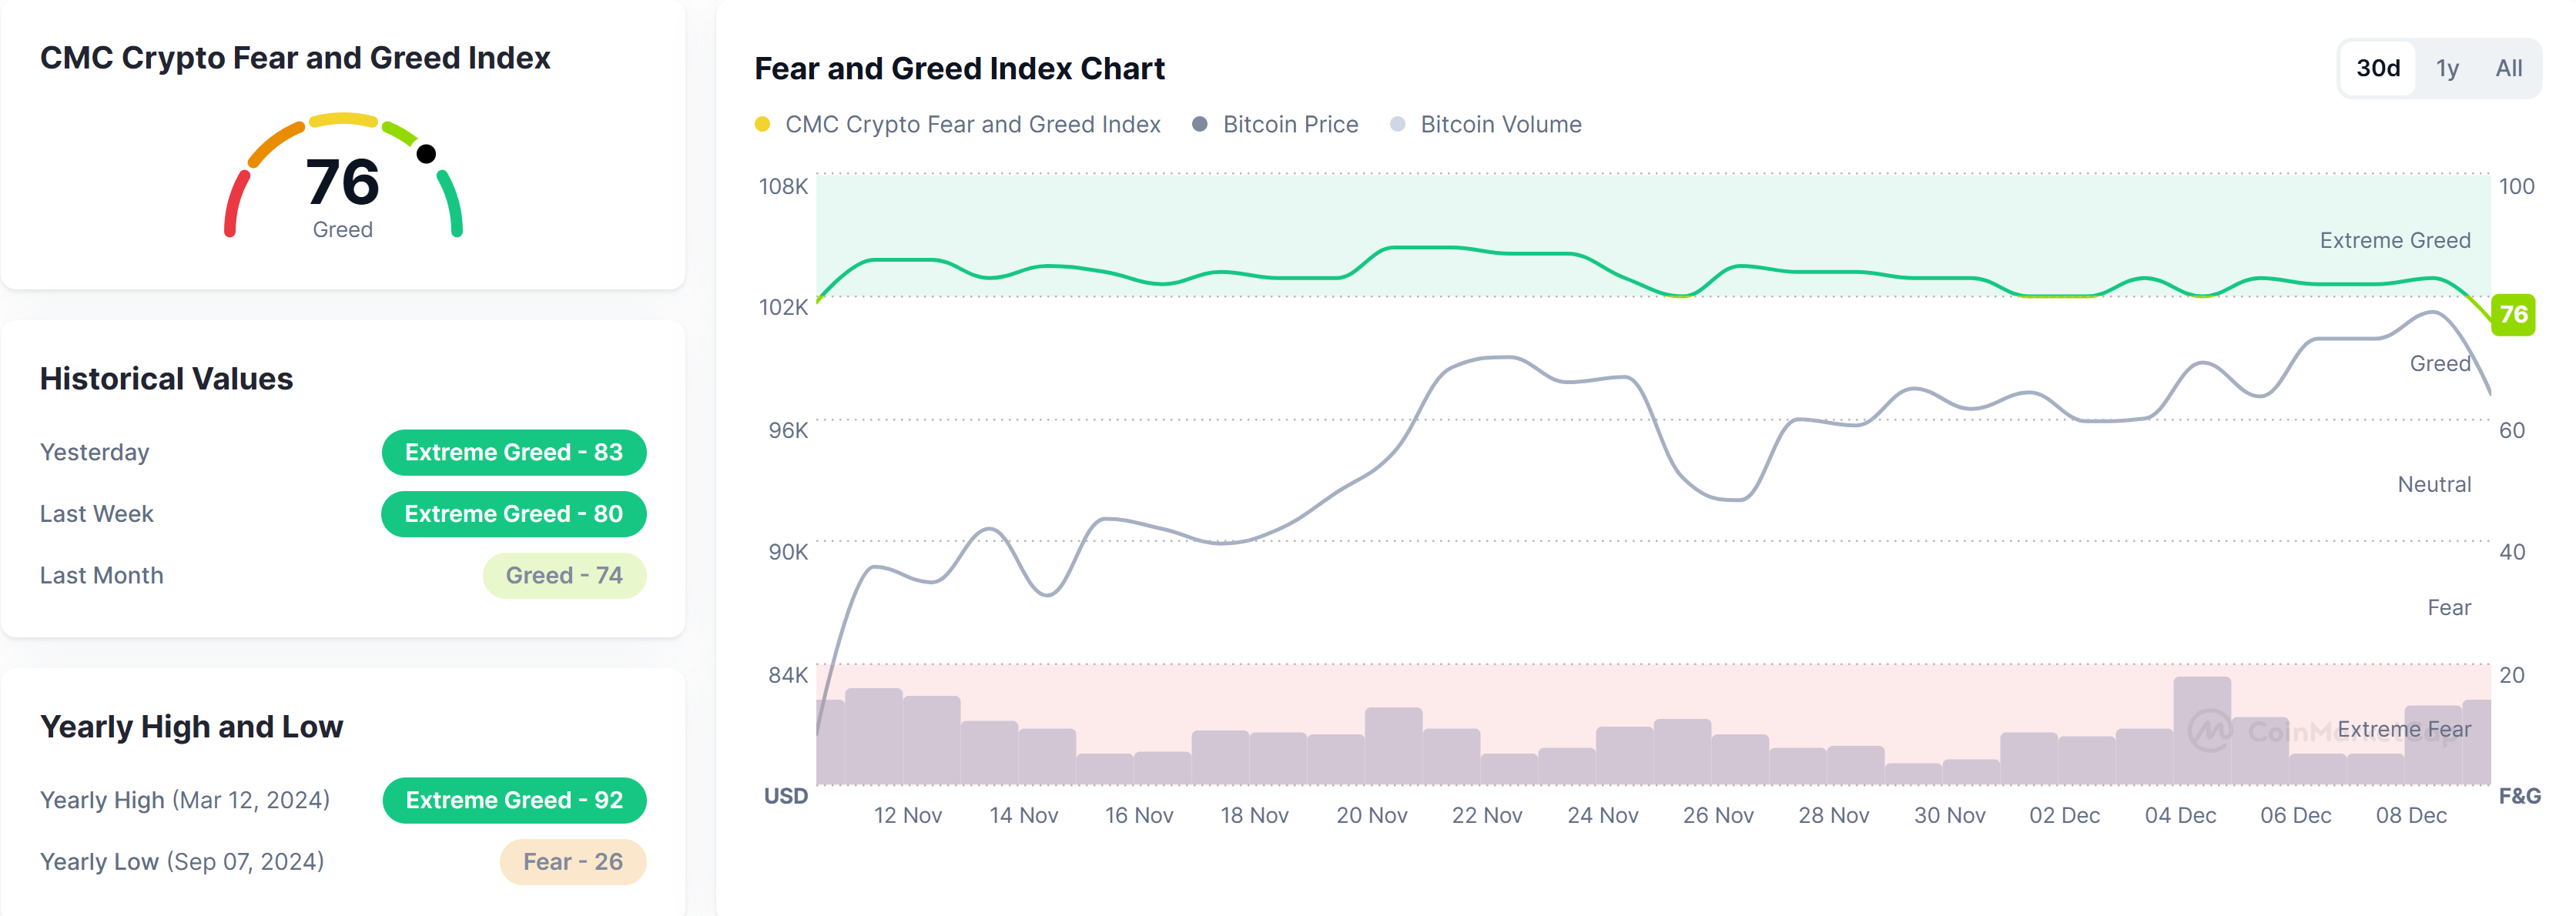Switch chart range to 30d
Screen dimensions: 2576x916
point(2377,68)
